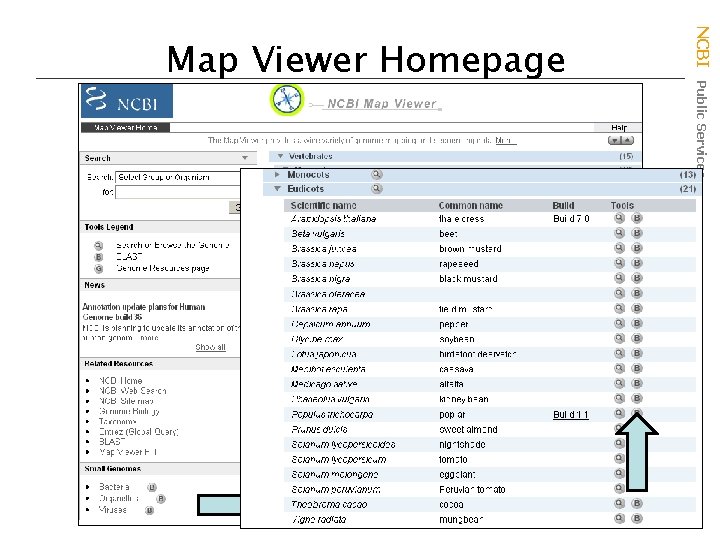The image size is (720, 540).
Task: Search icon for pepper row
Action: [x=619, y=323]
